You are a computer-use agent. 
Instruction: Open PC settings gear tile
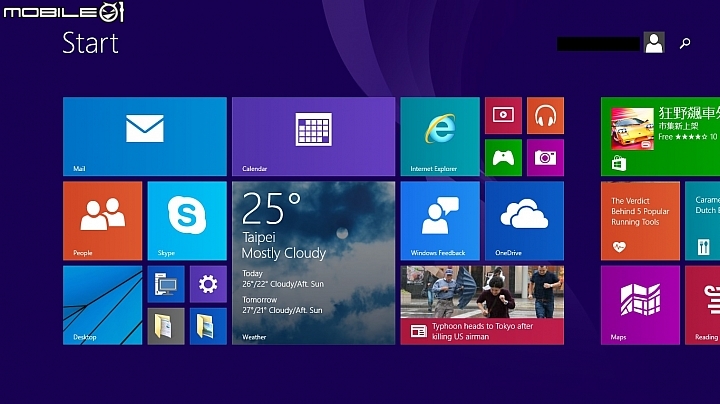[208, 284]
